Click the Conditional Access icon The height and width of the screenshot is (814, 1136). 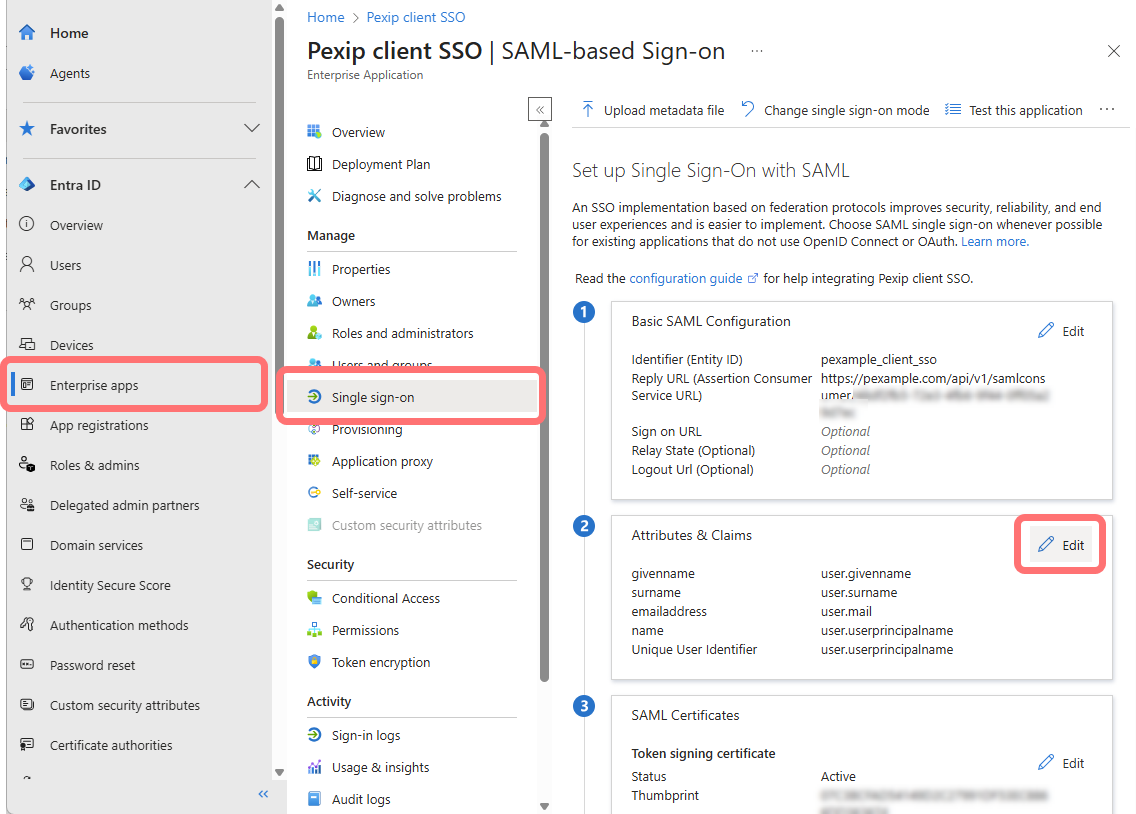(x=315, y=598)
